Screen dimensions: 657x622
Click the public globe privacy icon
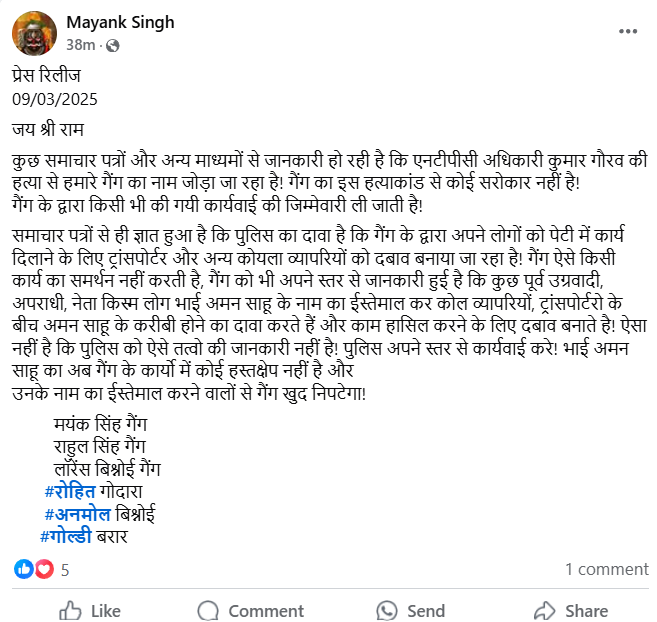[112, 45]
